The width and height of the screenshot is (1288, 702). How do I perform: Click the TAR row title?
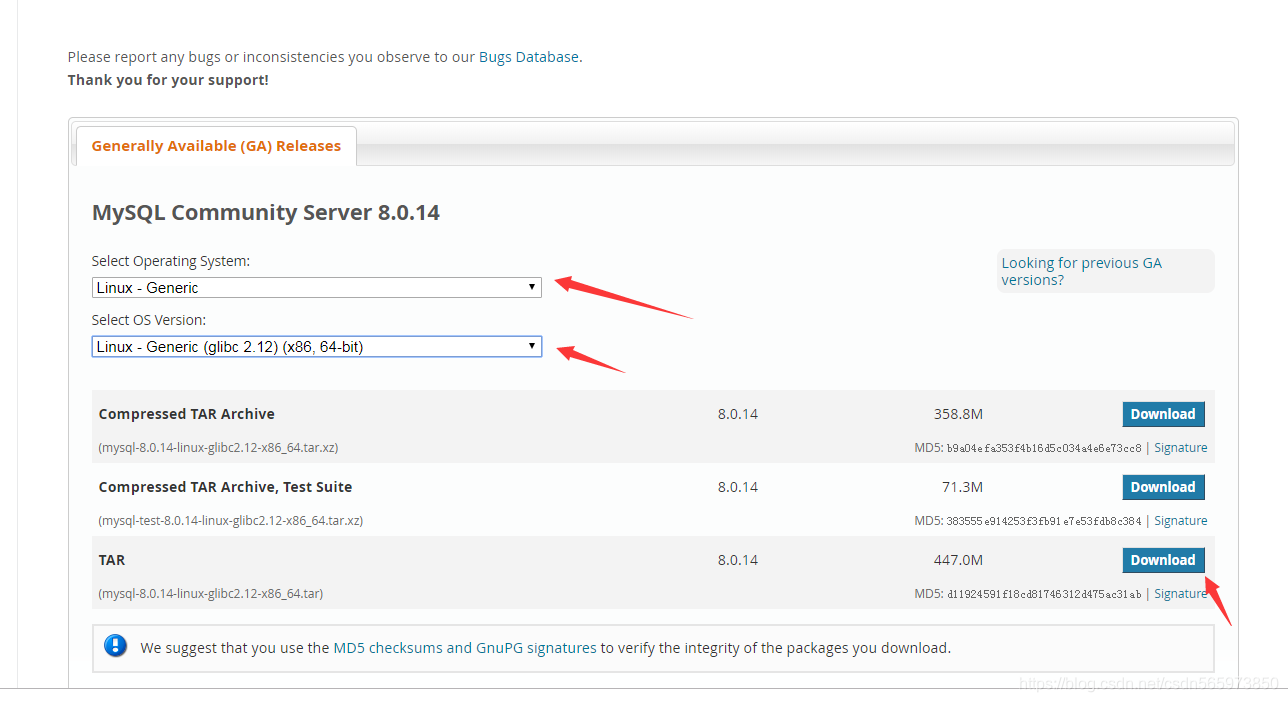point(112,560)
